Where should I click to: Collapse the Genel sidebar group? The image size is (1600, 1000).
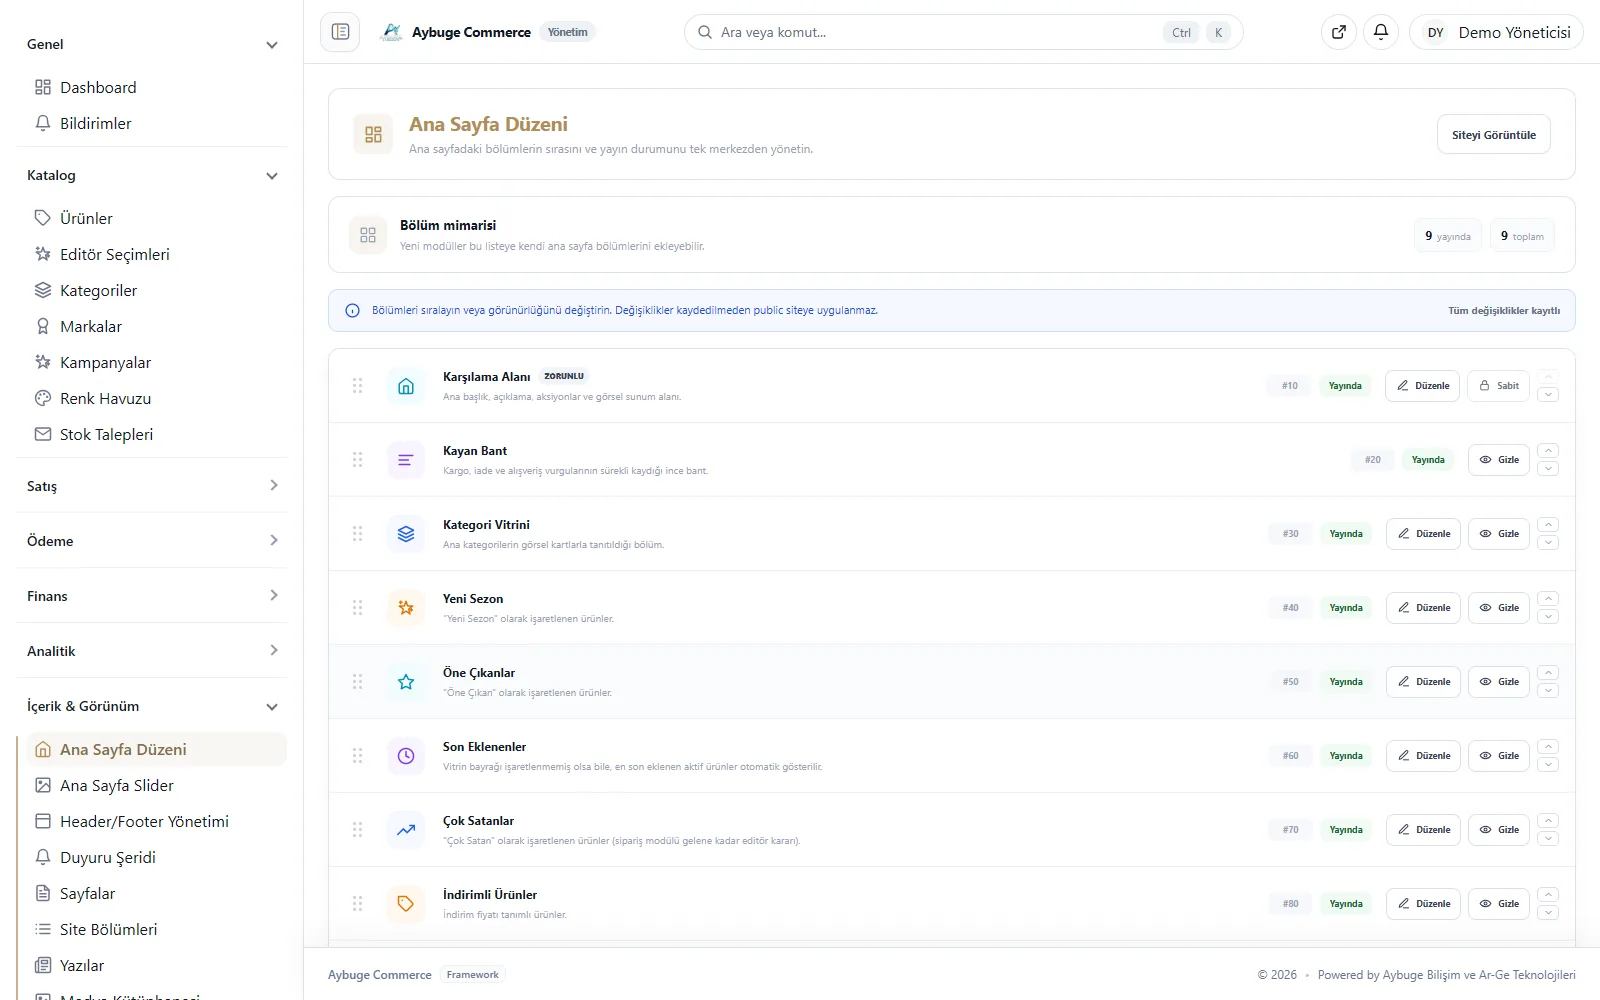[152, 44]
